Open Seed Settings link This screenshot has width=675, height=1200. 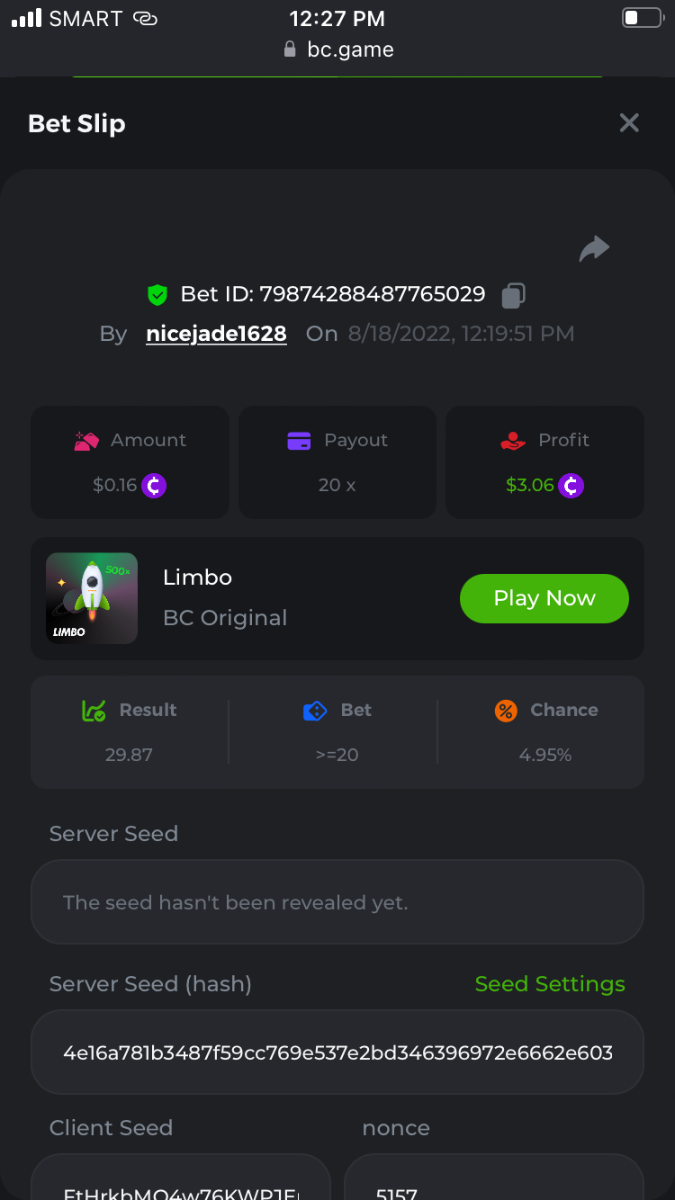coord(550,984)
